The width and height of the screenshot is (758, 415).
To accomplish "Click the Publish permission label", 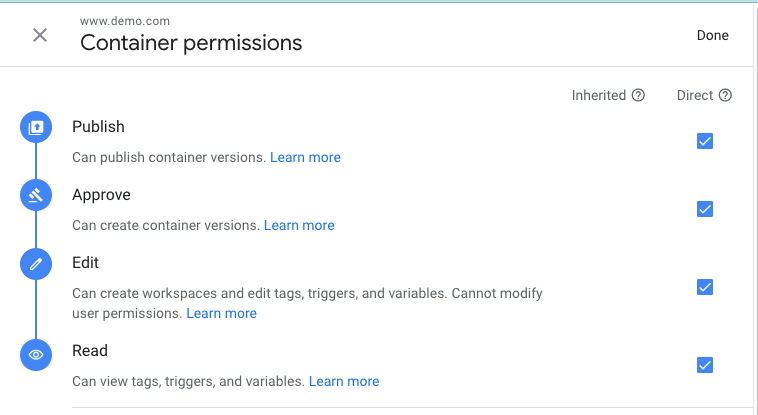I will (98, 127).
